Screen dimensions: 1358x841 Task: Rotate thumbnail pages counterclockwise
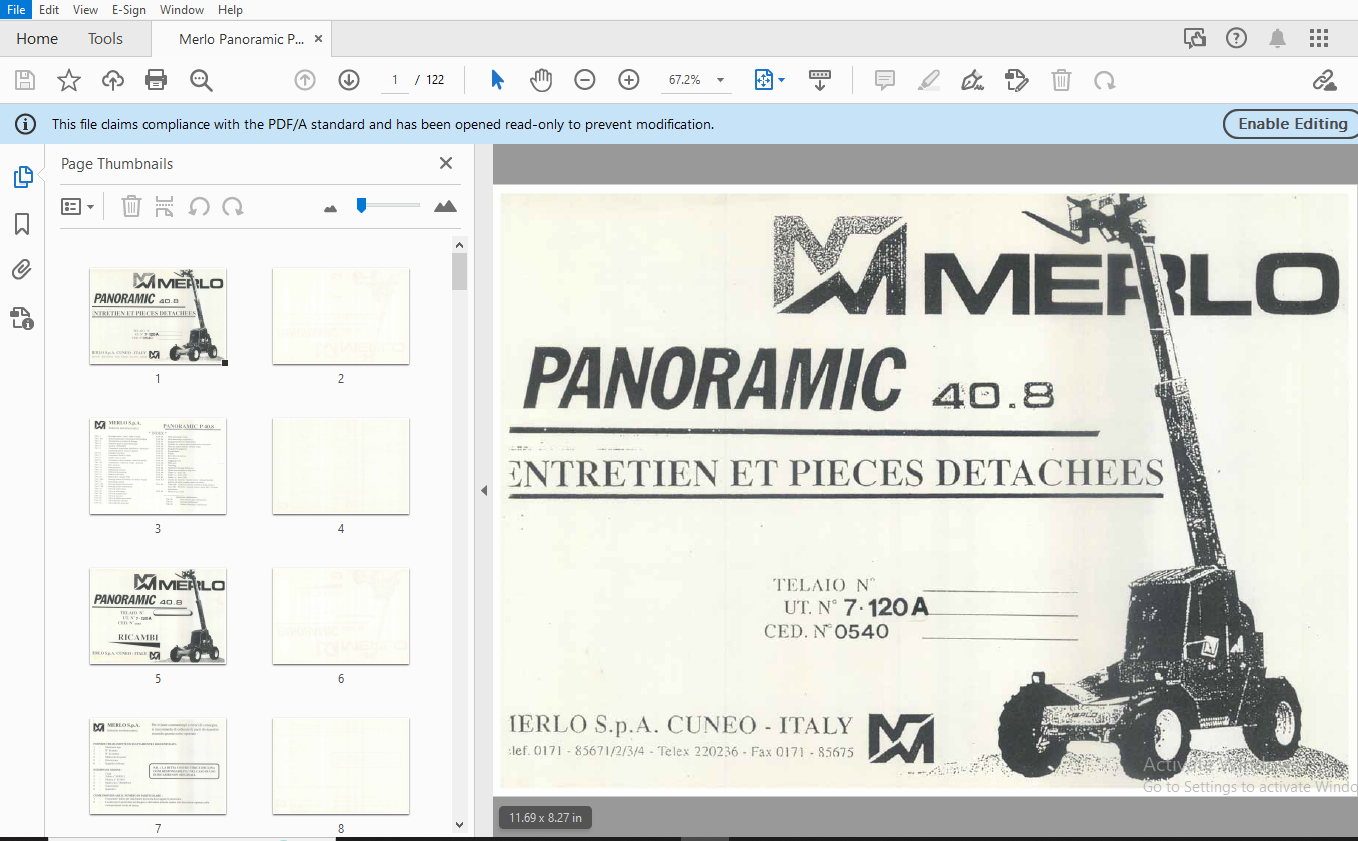coord(199,207)
